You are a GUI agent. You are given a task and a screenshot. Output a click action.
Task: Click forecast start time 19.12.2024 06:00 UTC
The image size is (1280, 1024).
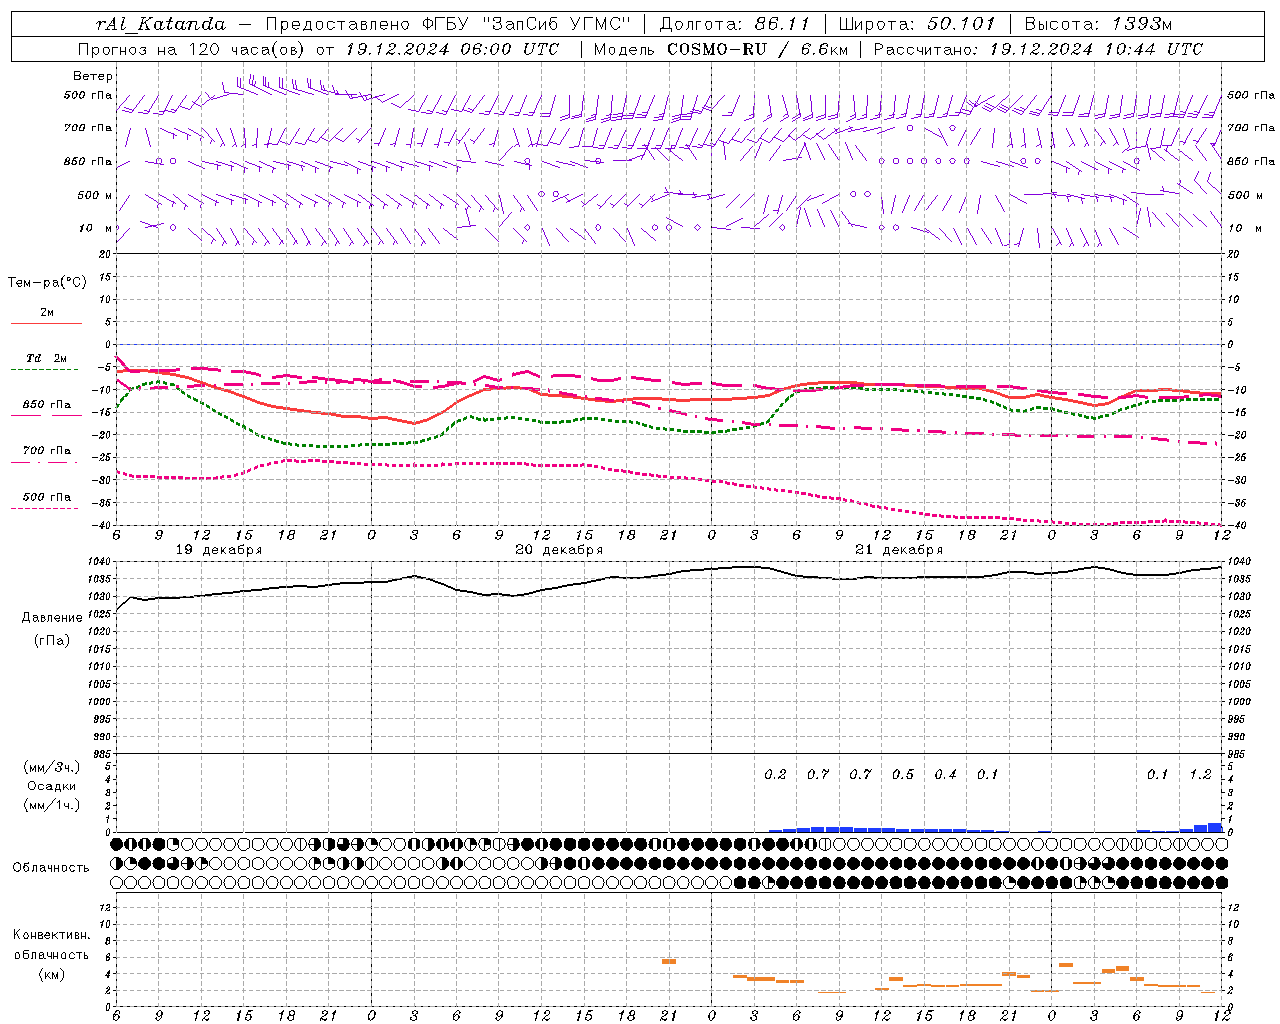coord(452,49)
